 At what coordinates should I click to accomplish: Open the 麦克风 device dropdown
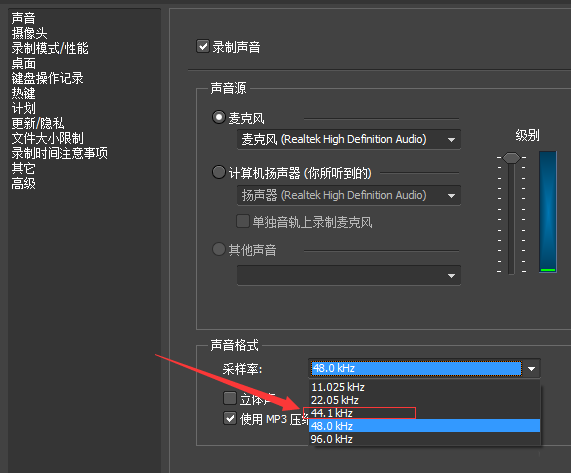coord(349,139)
